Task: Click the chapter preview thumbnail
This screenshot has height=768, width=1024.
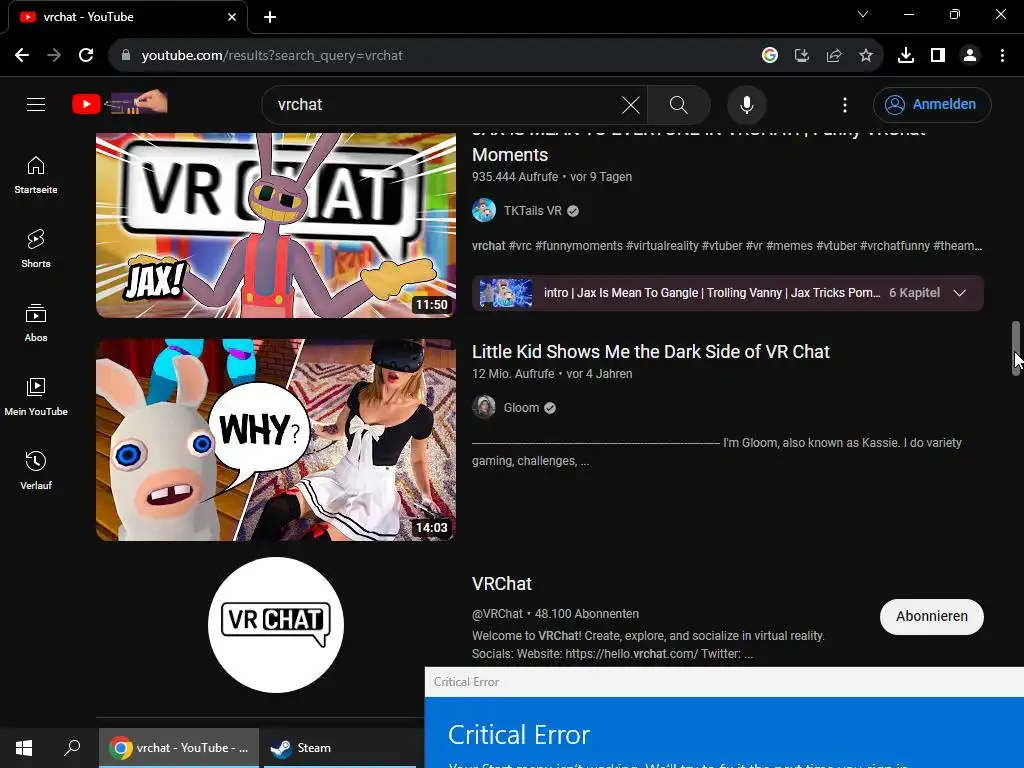Action: (x=505, y=293)
